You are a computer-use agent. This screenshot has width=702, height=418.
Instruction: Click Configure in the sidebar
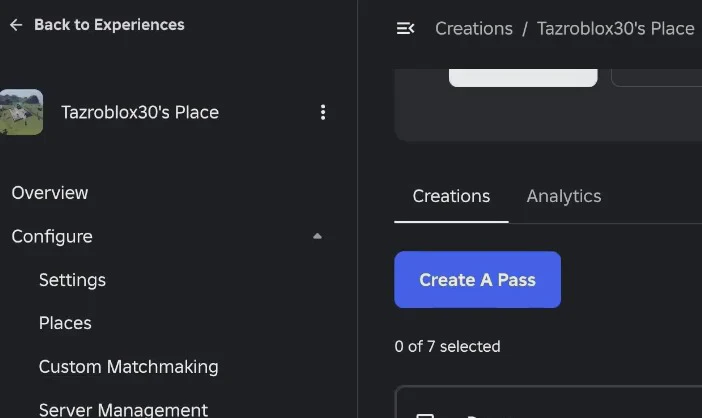click(x=52, y=236)
